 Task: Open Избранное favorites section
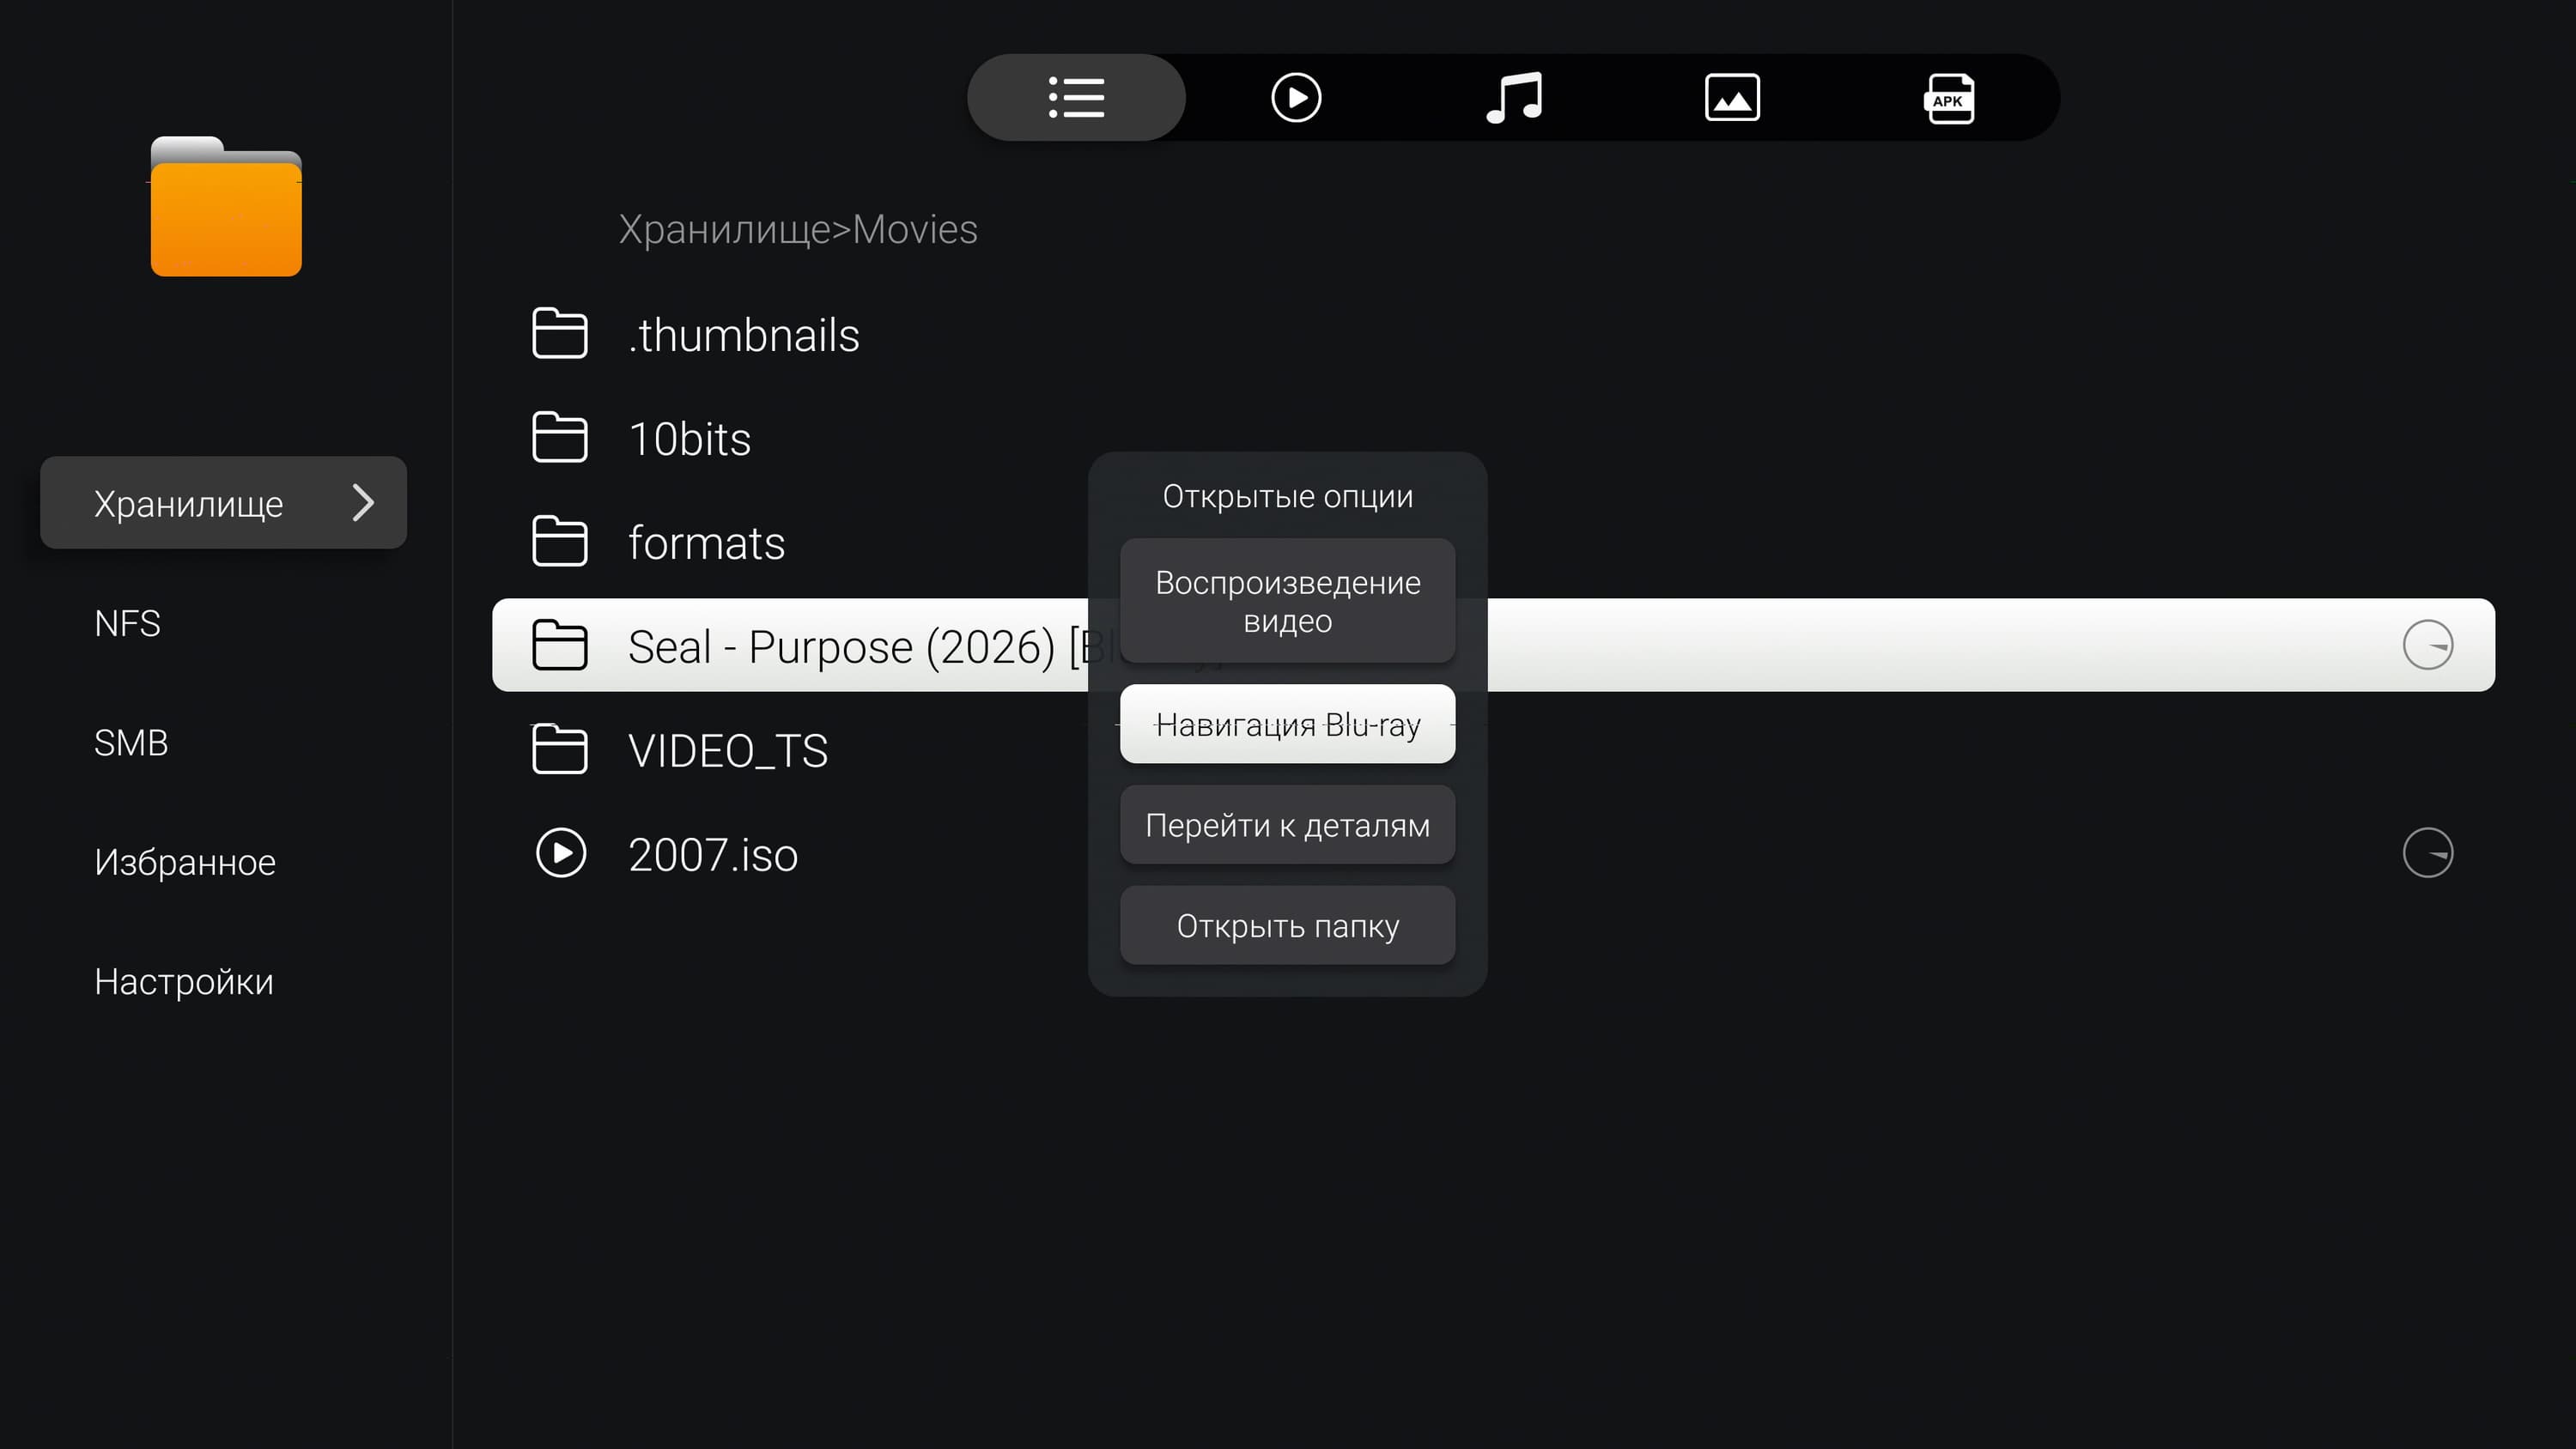point(185,862)
